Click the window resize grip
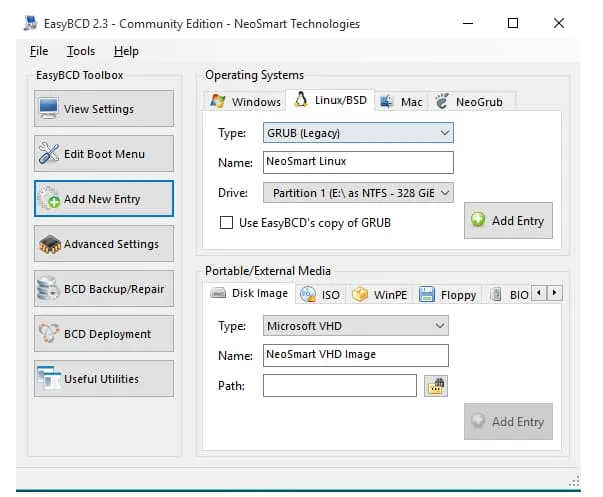 click(x=574, y=481)
